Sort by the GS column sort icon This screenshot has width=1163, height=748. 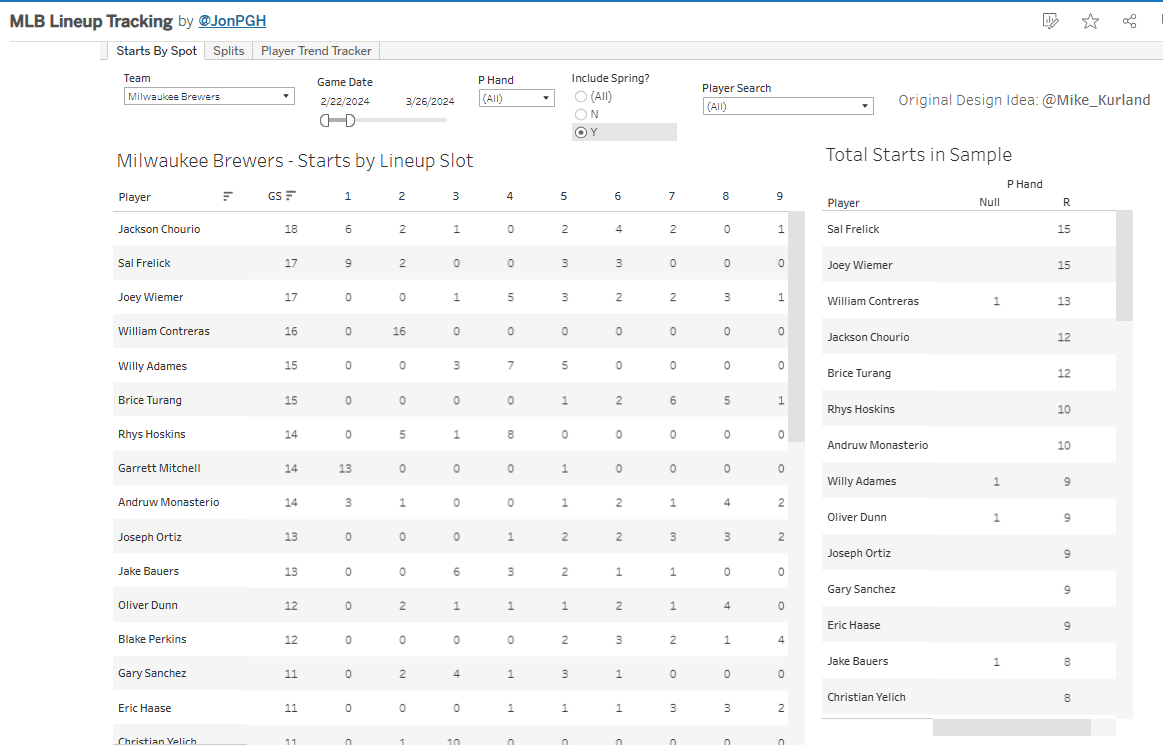pos(291,196)
